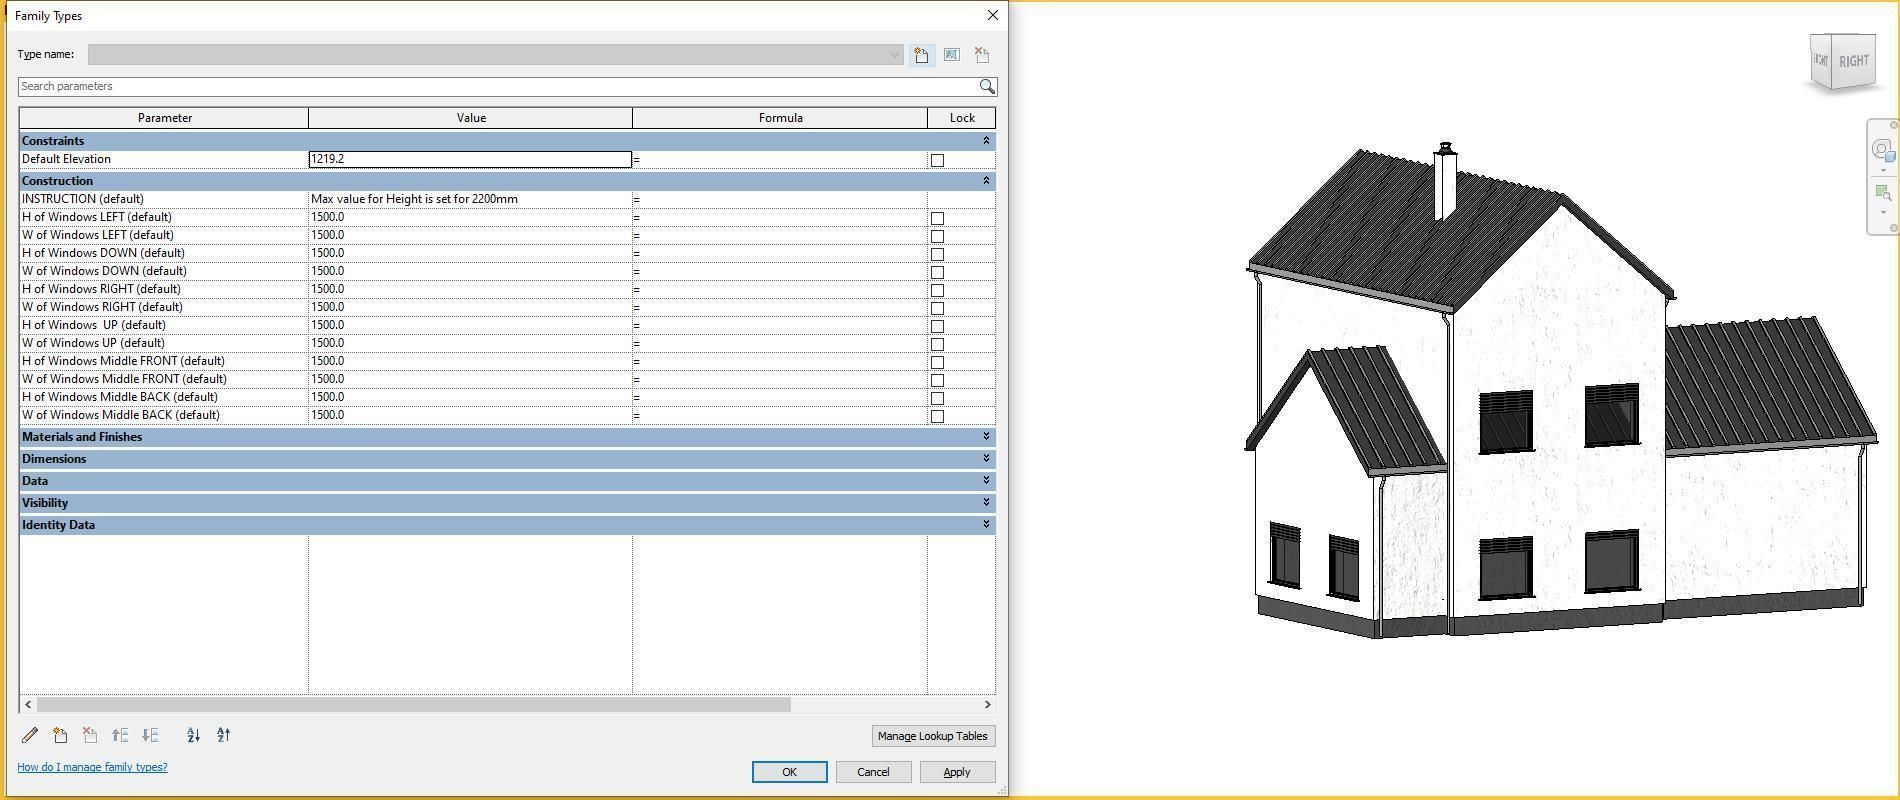
Task: Toggle lock for W of Windows Middle BACK
Action: pos(937,416)
